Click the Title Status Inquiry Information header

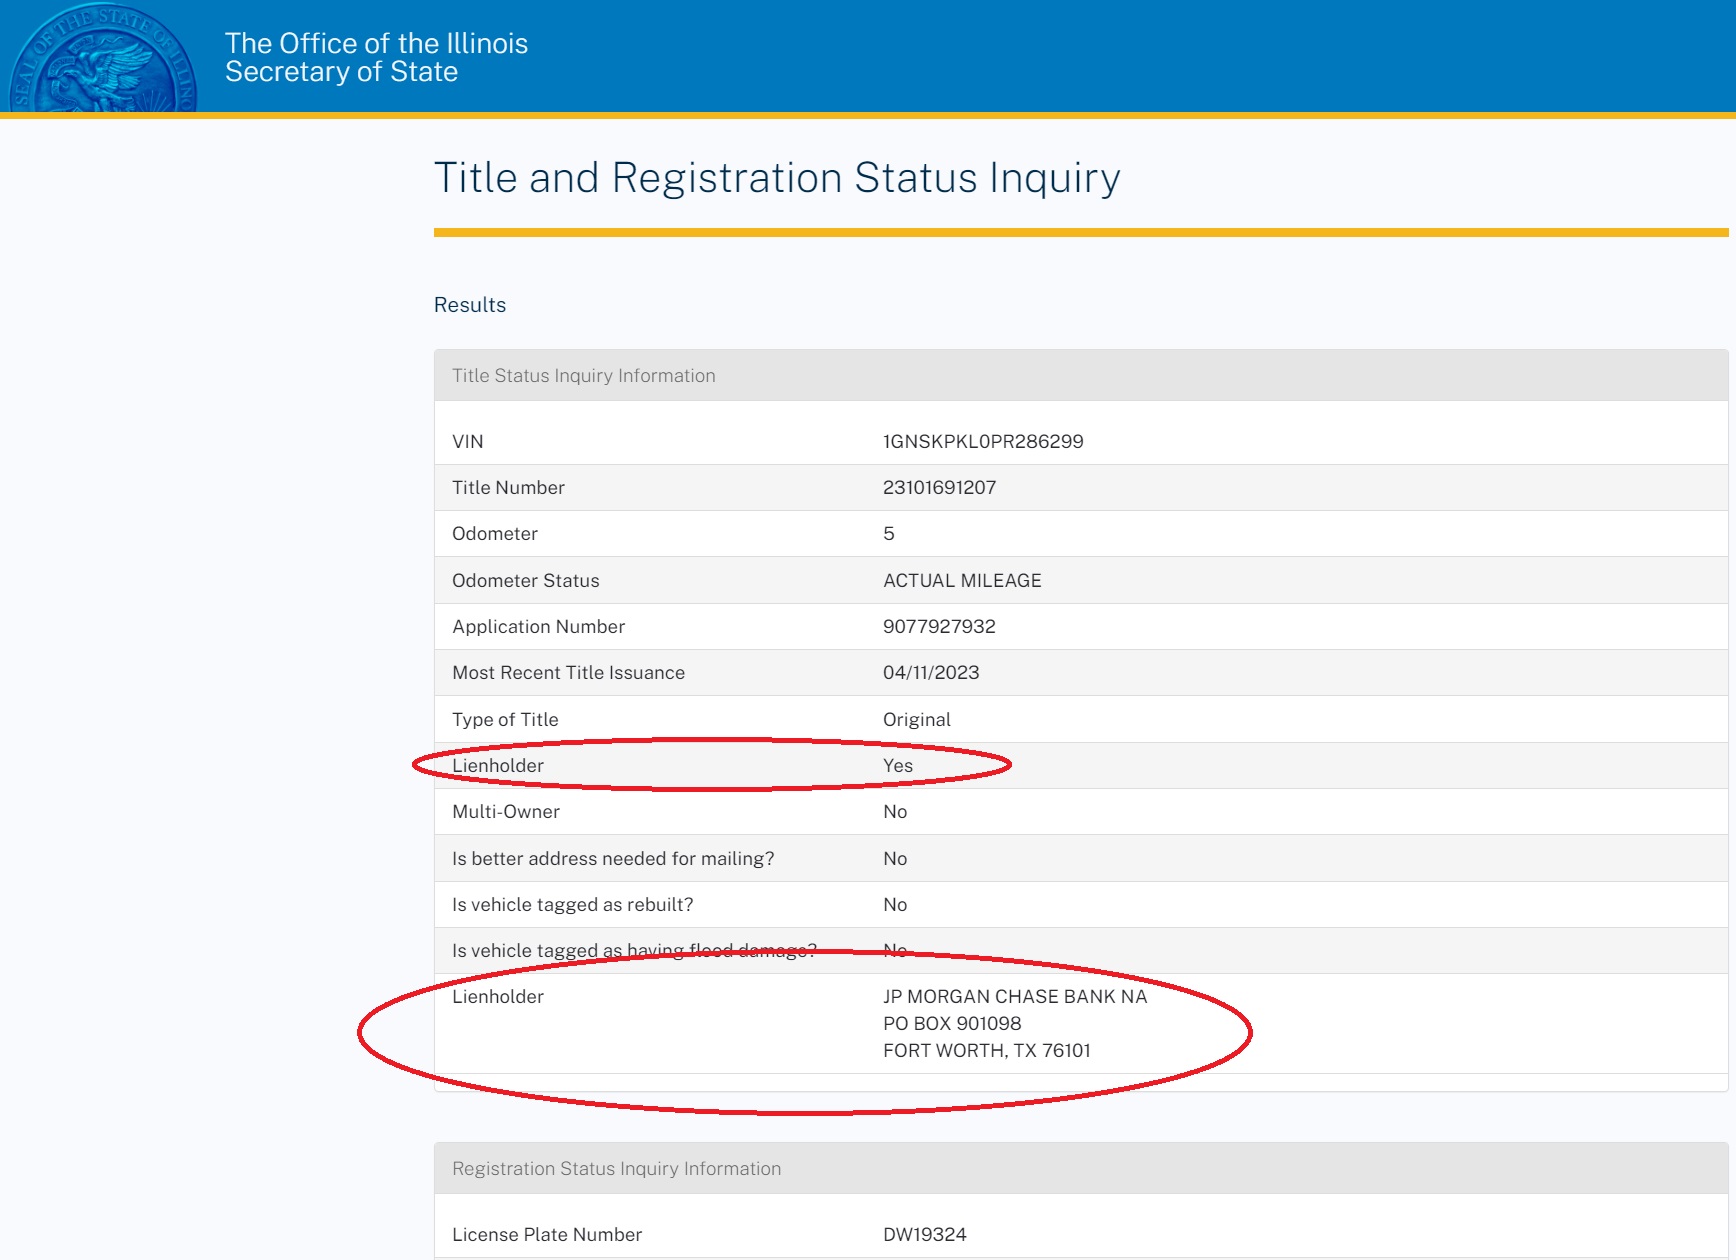(1081, 376)
